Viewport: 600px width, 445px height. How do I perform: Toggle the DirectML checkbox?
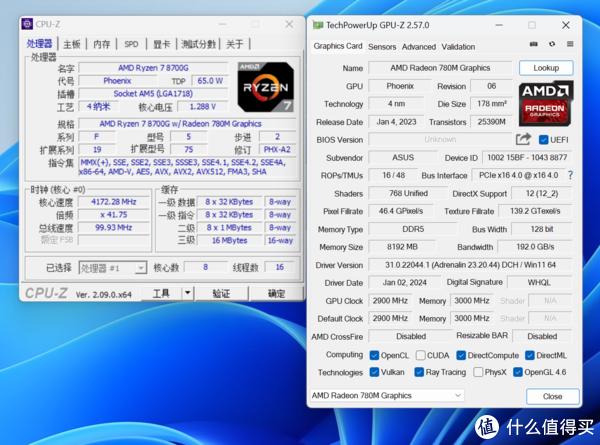[x=530, y=355]
